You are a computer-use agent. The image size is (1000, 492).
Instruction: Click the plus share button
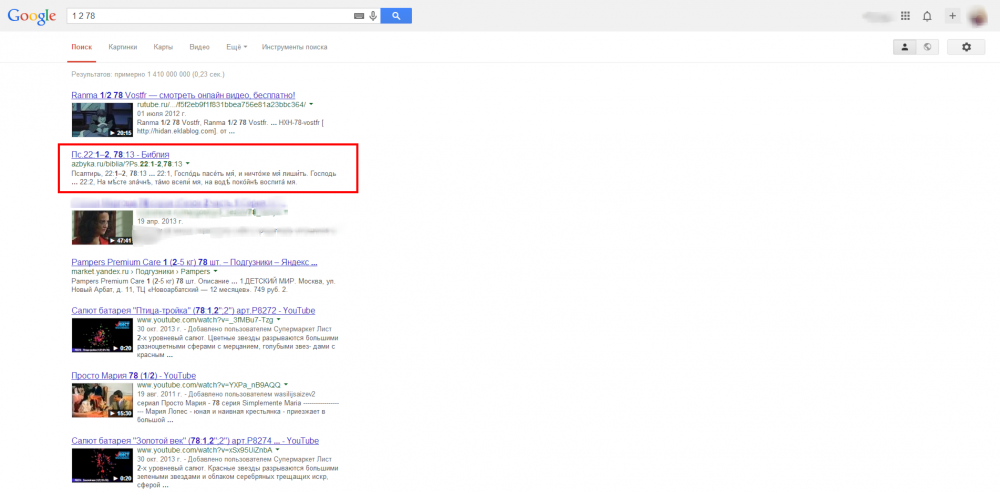[953, 16]
